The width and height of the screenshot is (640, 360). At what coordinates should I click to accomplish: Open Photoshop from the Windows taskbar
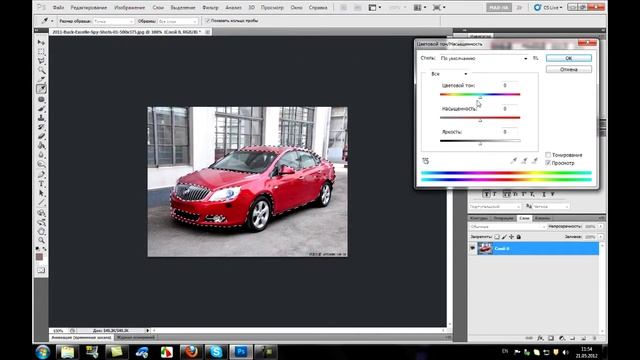pyautogui.click(x=241, y=351)
